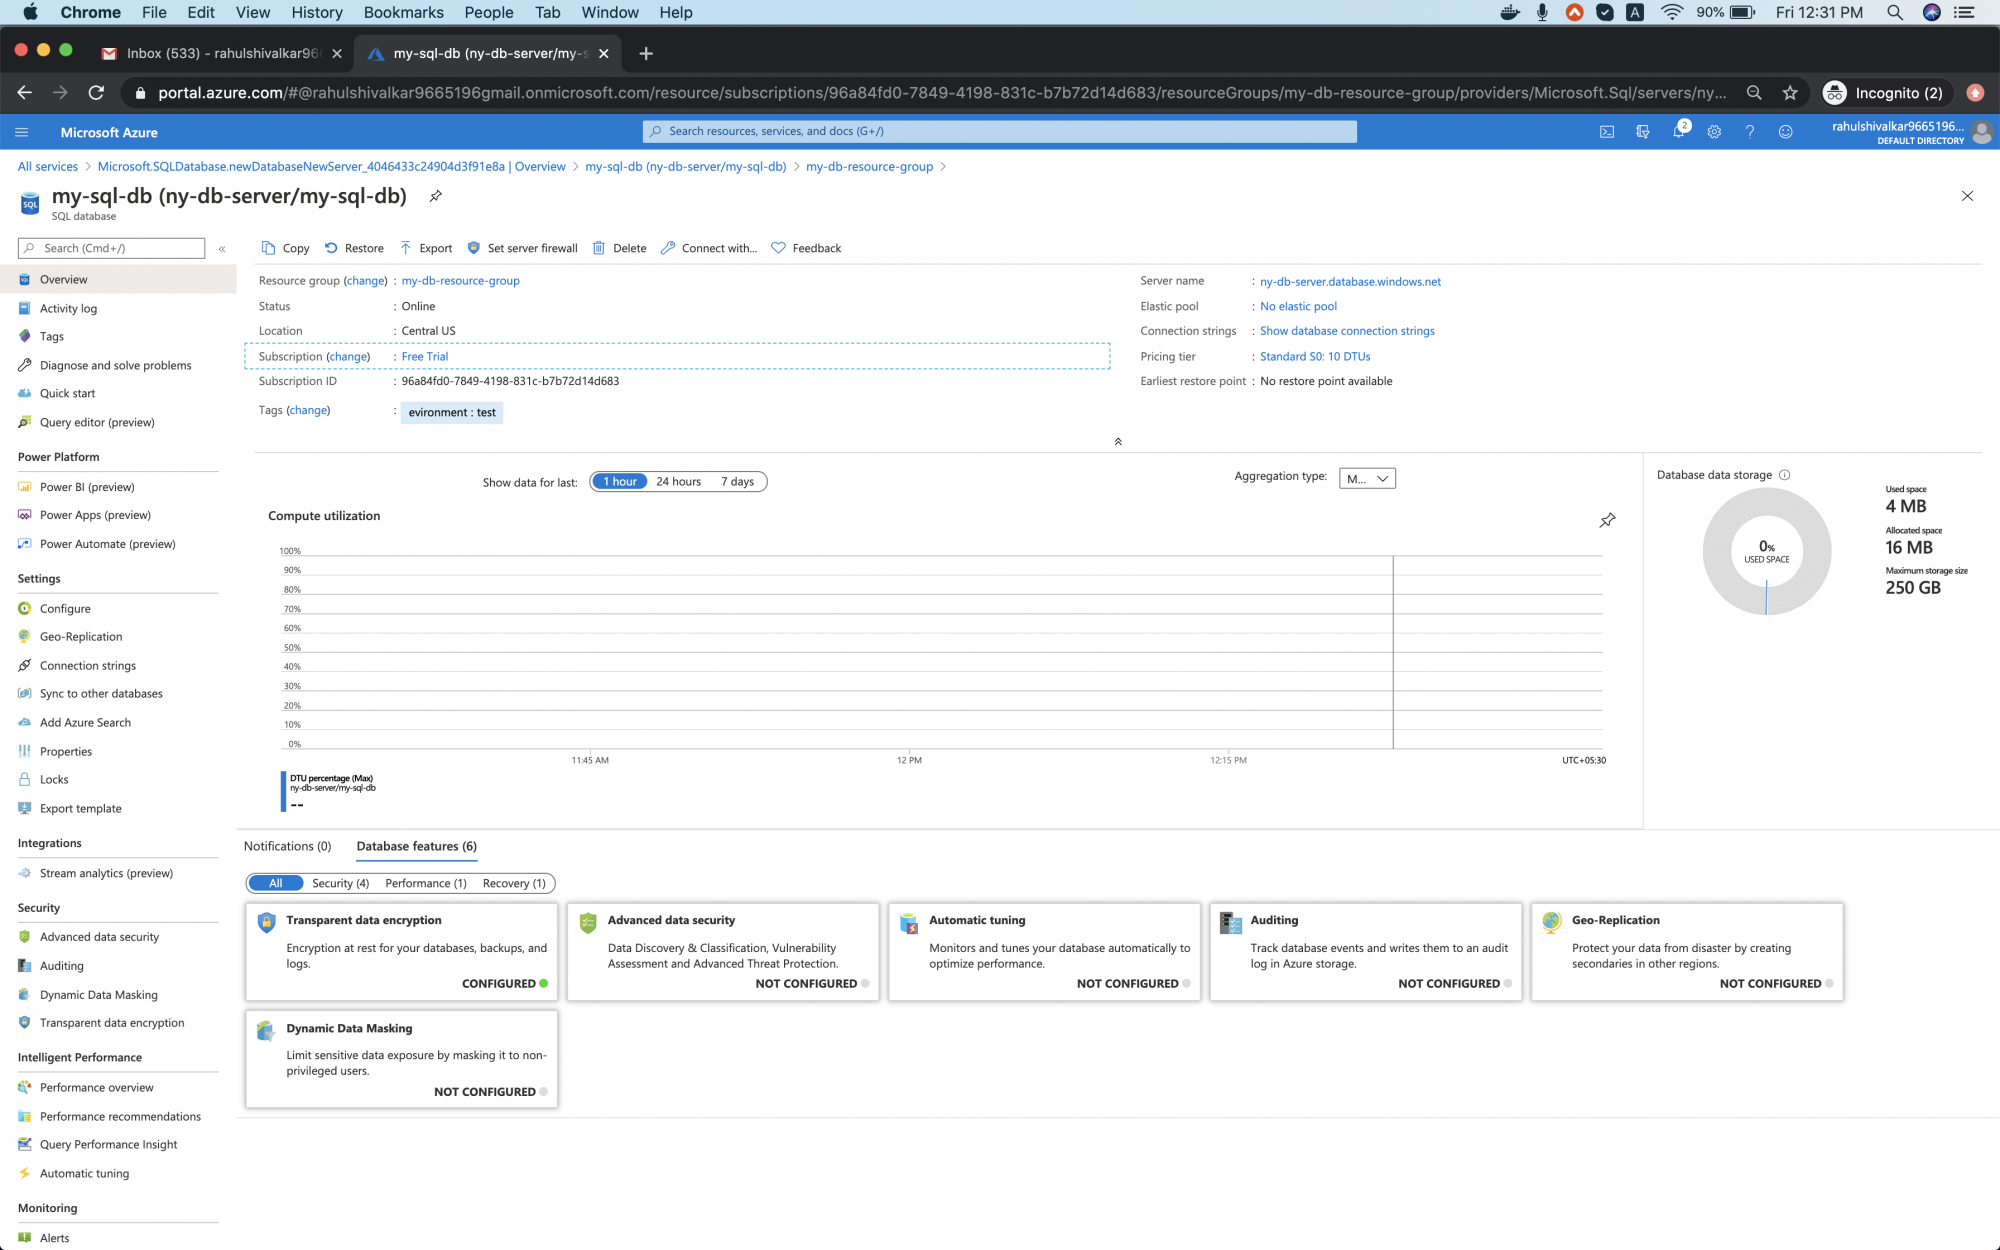The image size is (2000, 1250).
Task: Open the Geo-Replication settings item
Action: [81, 637]
